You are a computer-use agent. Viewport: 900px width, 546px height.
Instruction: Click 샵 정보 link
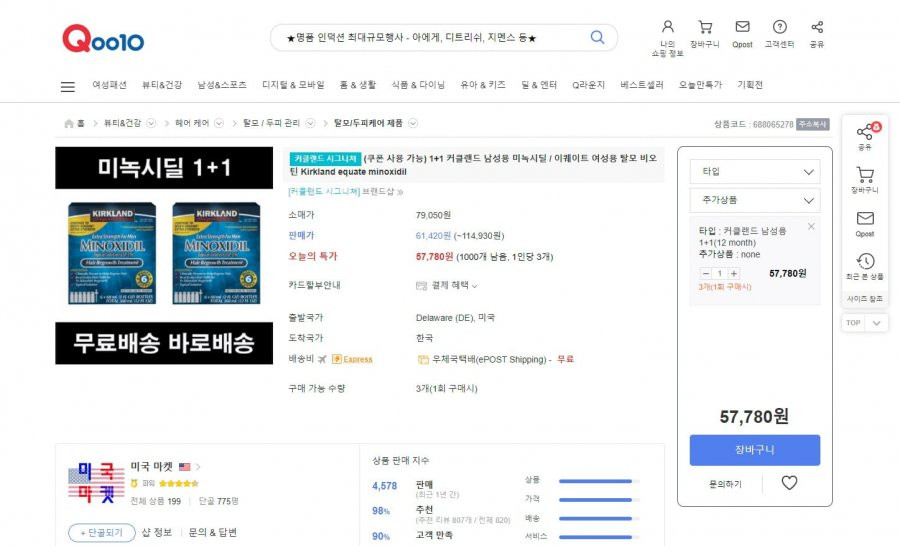point(157,532)
